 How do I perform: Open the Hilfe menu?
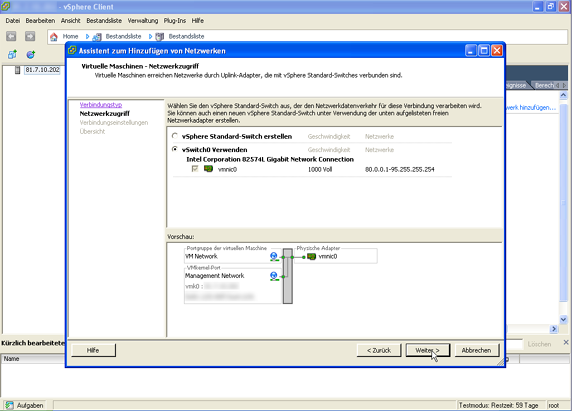(198, 21)
